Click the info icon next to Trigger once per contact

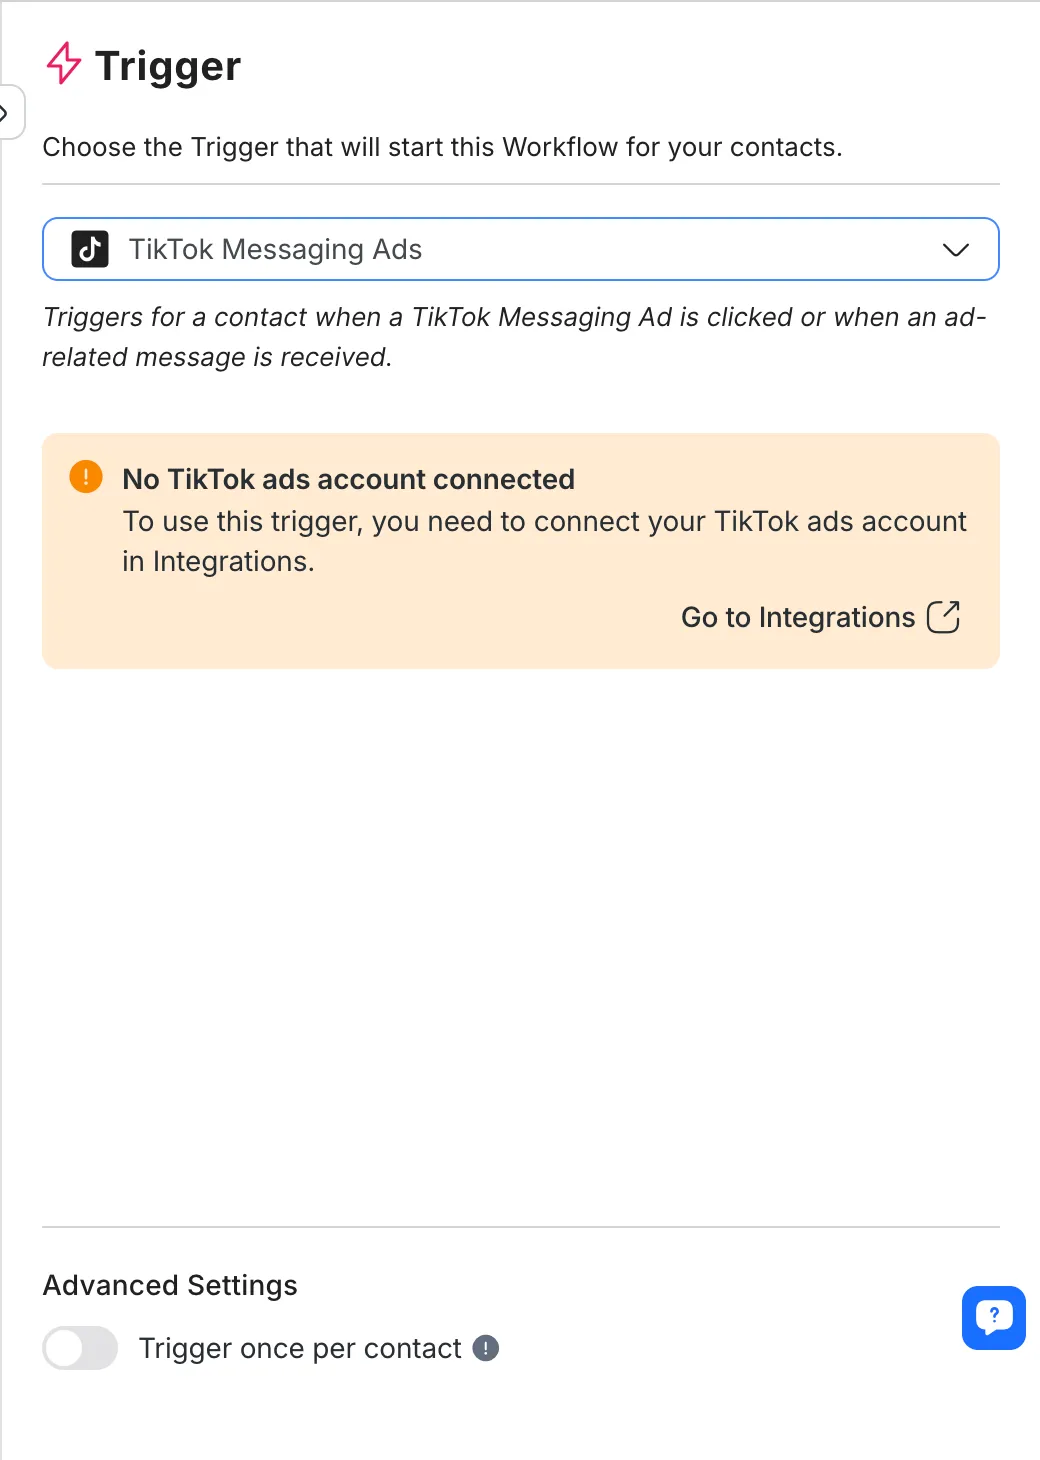(485, 1348)
